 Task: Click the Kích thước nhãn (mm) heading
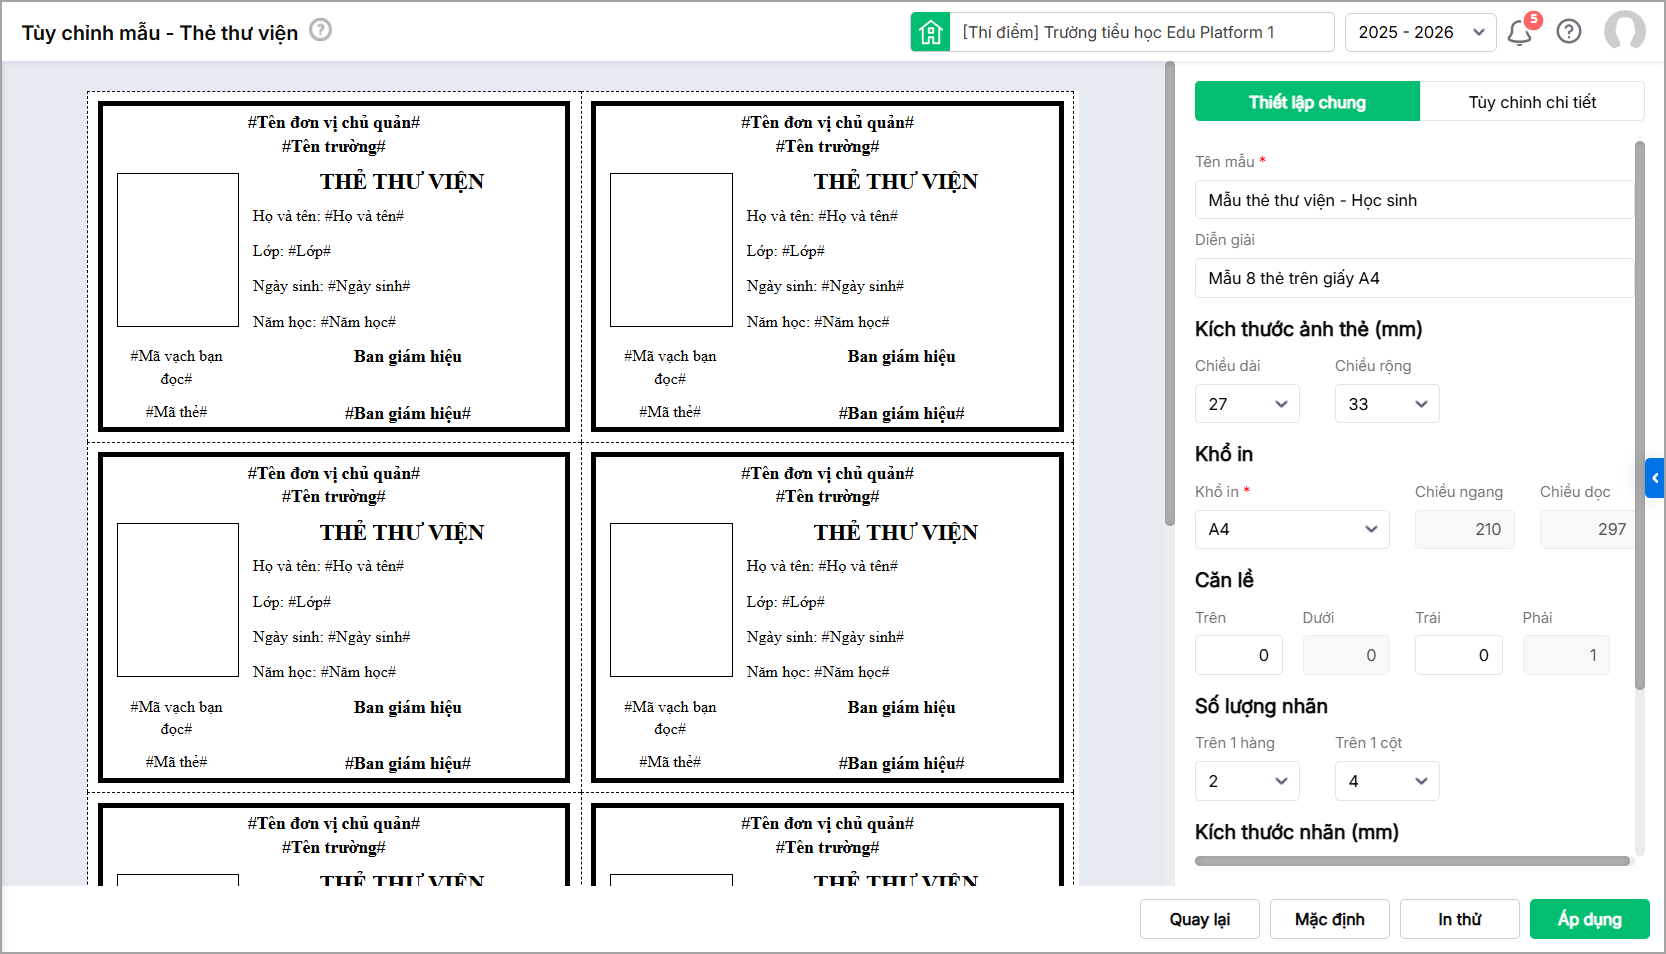(x=1297, y=832)
